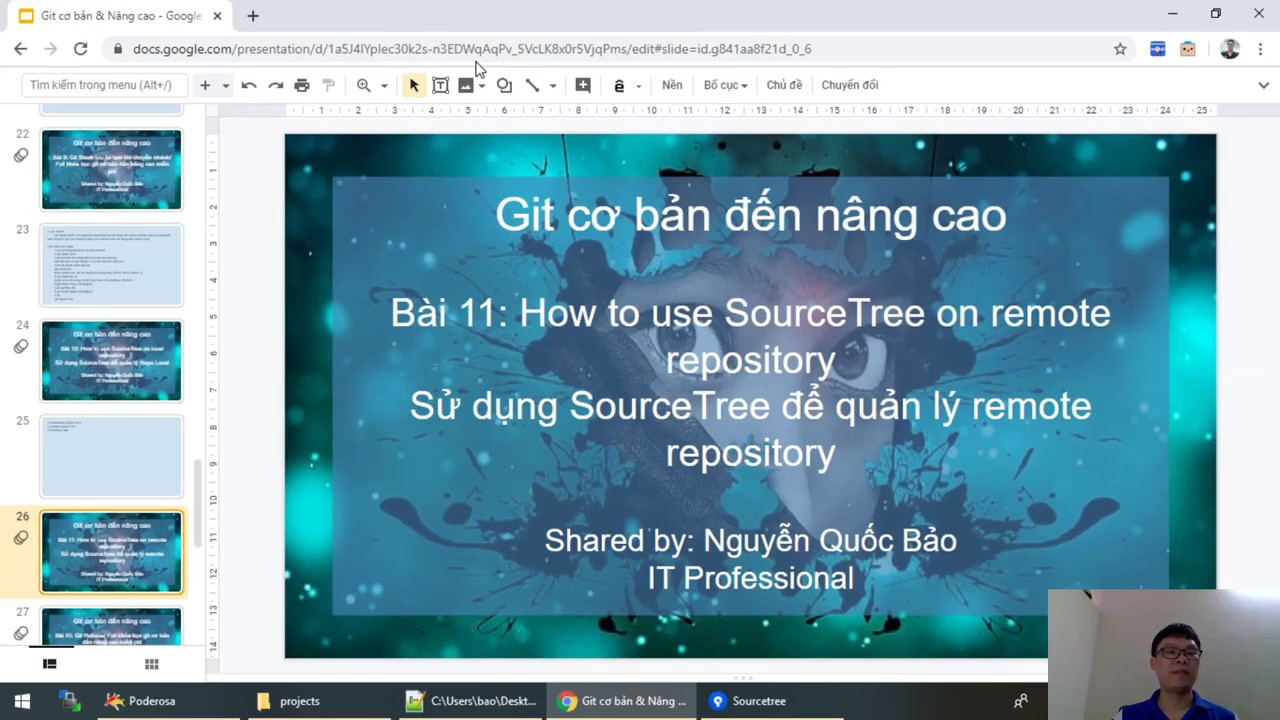Select the text box tool
The width and height of the screenshot is (1280, 720).
(440, 85)
